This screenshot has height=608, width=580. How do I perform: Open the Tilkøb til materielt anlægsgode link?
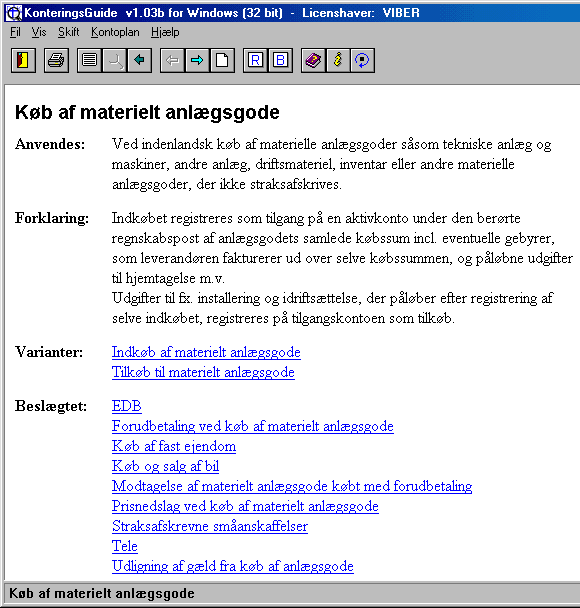point(203,372)
